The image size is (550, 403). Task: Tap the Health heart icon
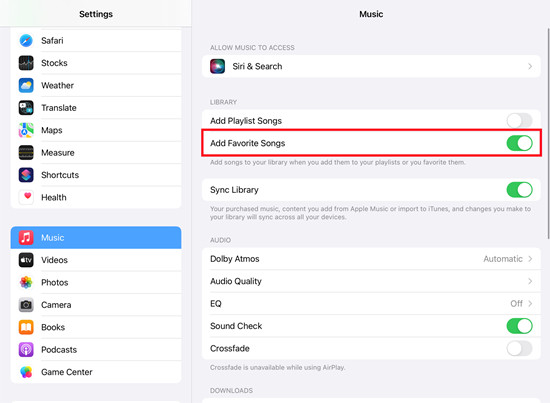pyautogui.click(x=26, y=197)
